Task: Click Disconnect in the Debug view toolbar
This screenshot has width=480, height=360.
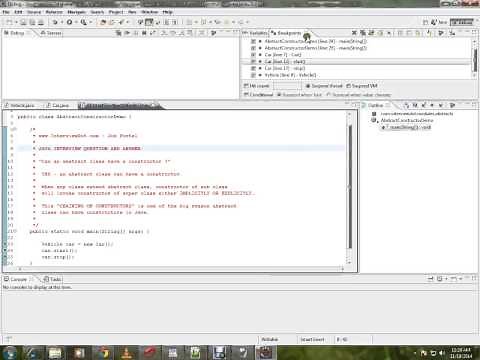Action: (153, 33)
